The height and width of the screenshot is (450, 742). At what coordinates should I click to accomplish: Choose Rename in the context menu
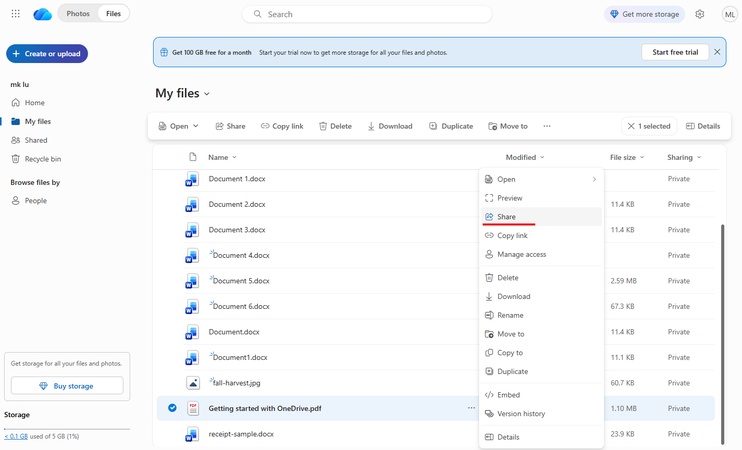541,315
